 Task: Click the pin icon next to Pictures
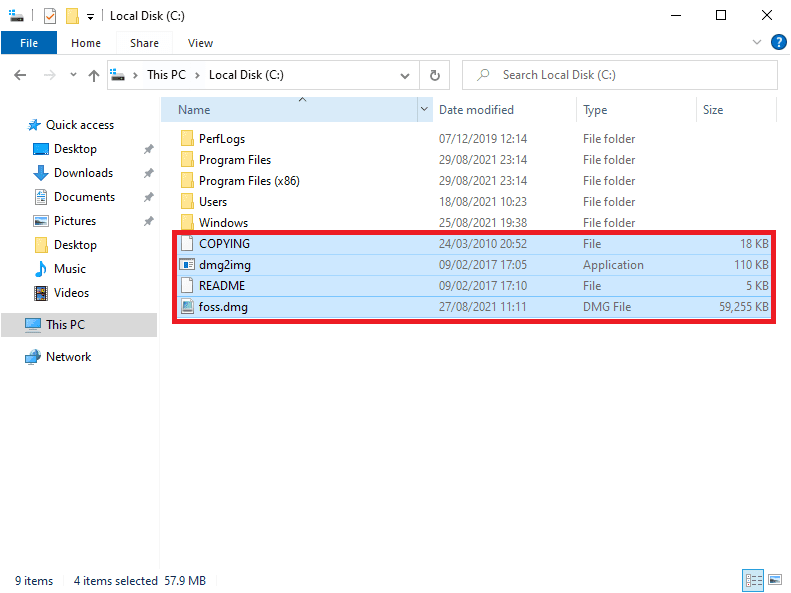148,221
